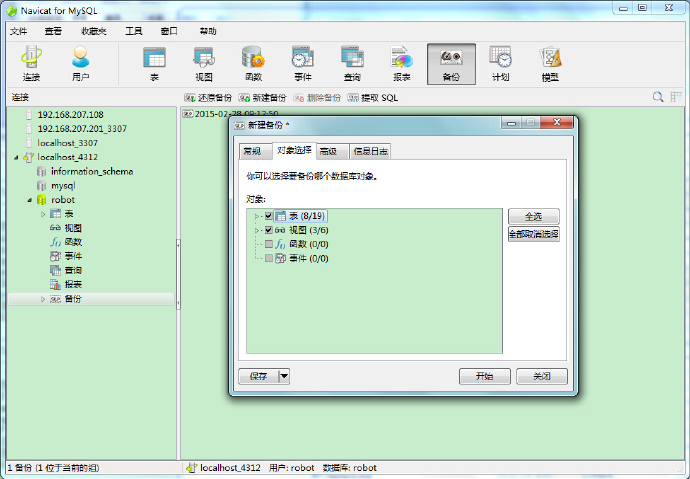The width and height of the screenshot is (690, 479).
Task: Click the panel splitter collapse handle
Action: (178, 275)
